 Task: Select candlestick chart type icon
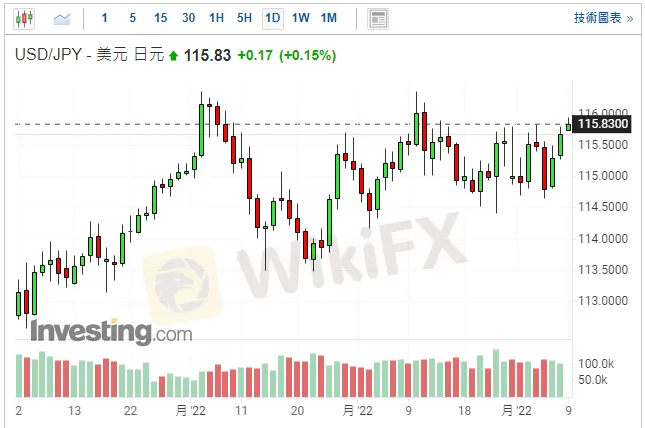pos(26,18)
